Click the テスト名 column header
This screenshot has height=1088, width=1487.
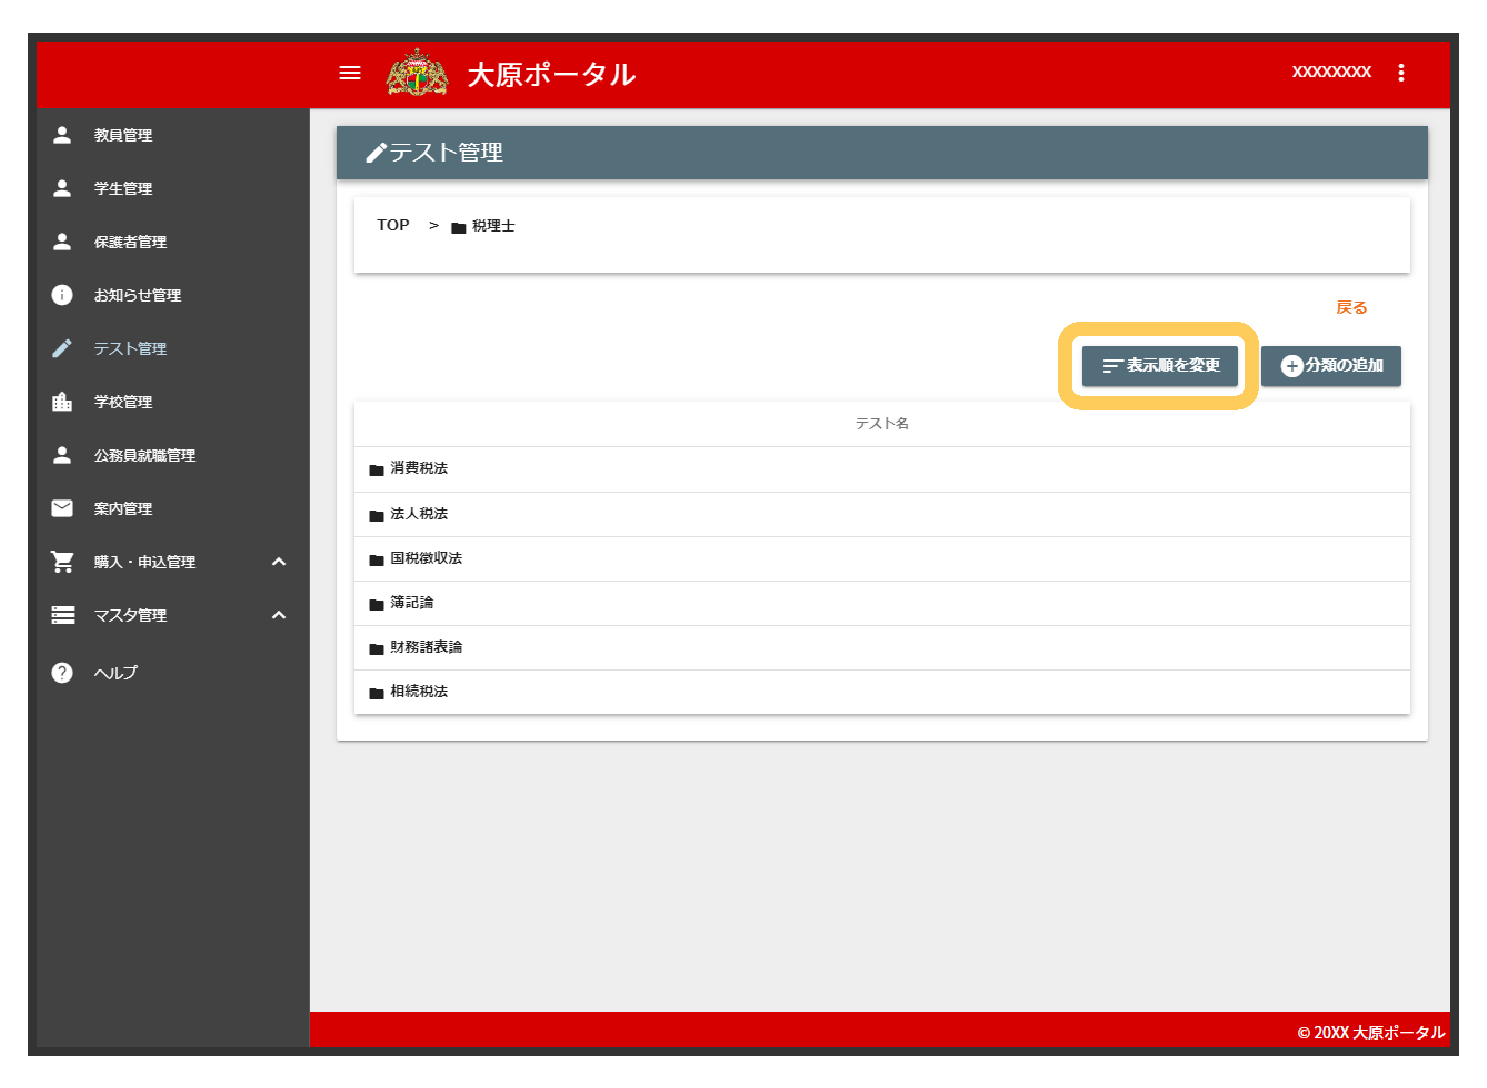pyautogui.click(x=882, y=423)
